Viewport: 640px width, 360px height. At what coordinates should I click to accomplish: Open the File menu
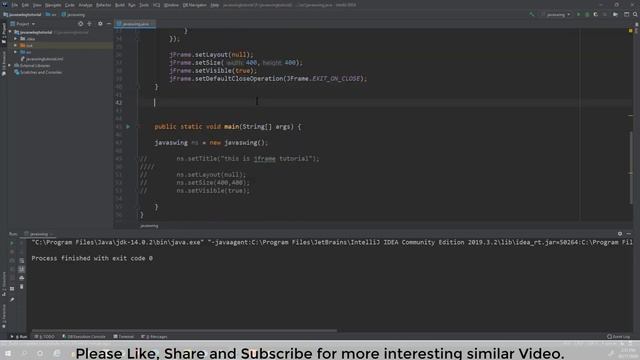tap(15, 5)
